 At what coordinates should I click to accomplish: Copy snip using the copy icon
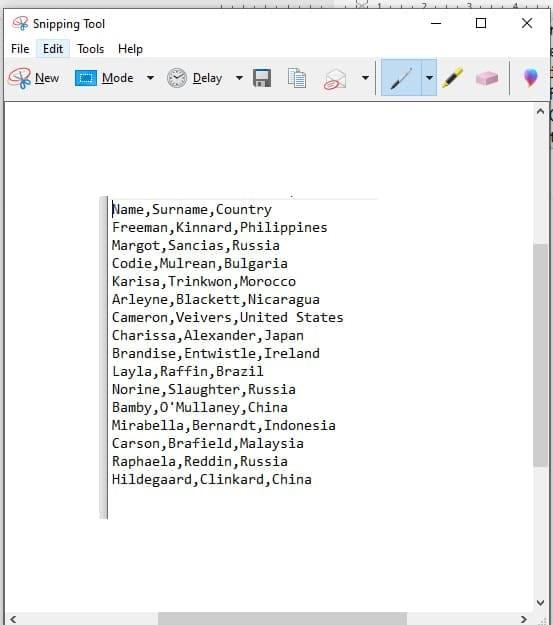click(297, 78)
